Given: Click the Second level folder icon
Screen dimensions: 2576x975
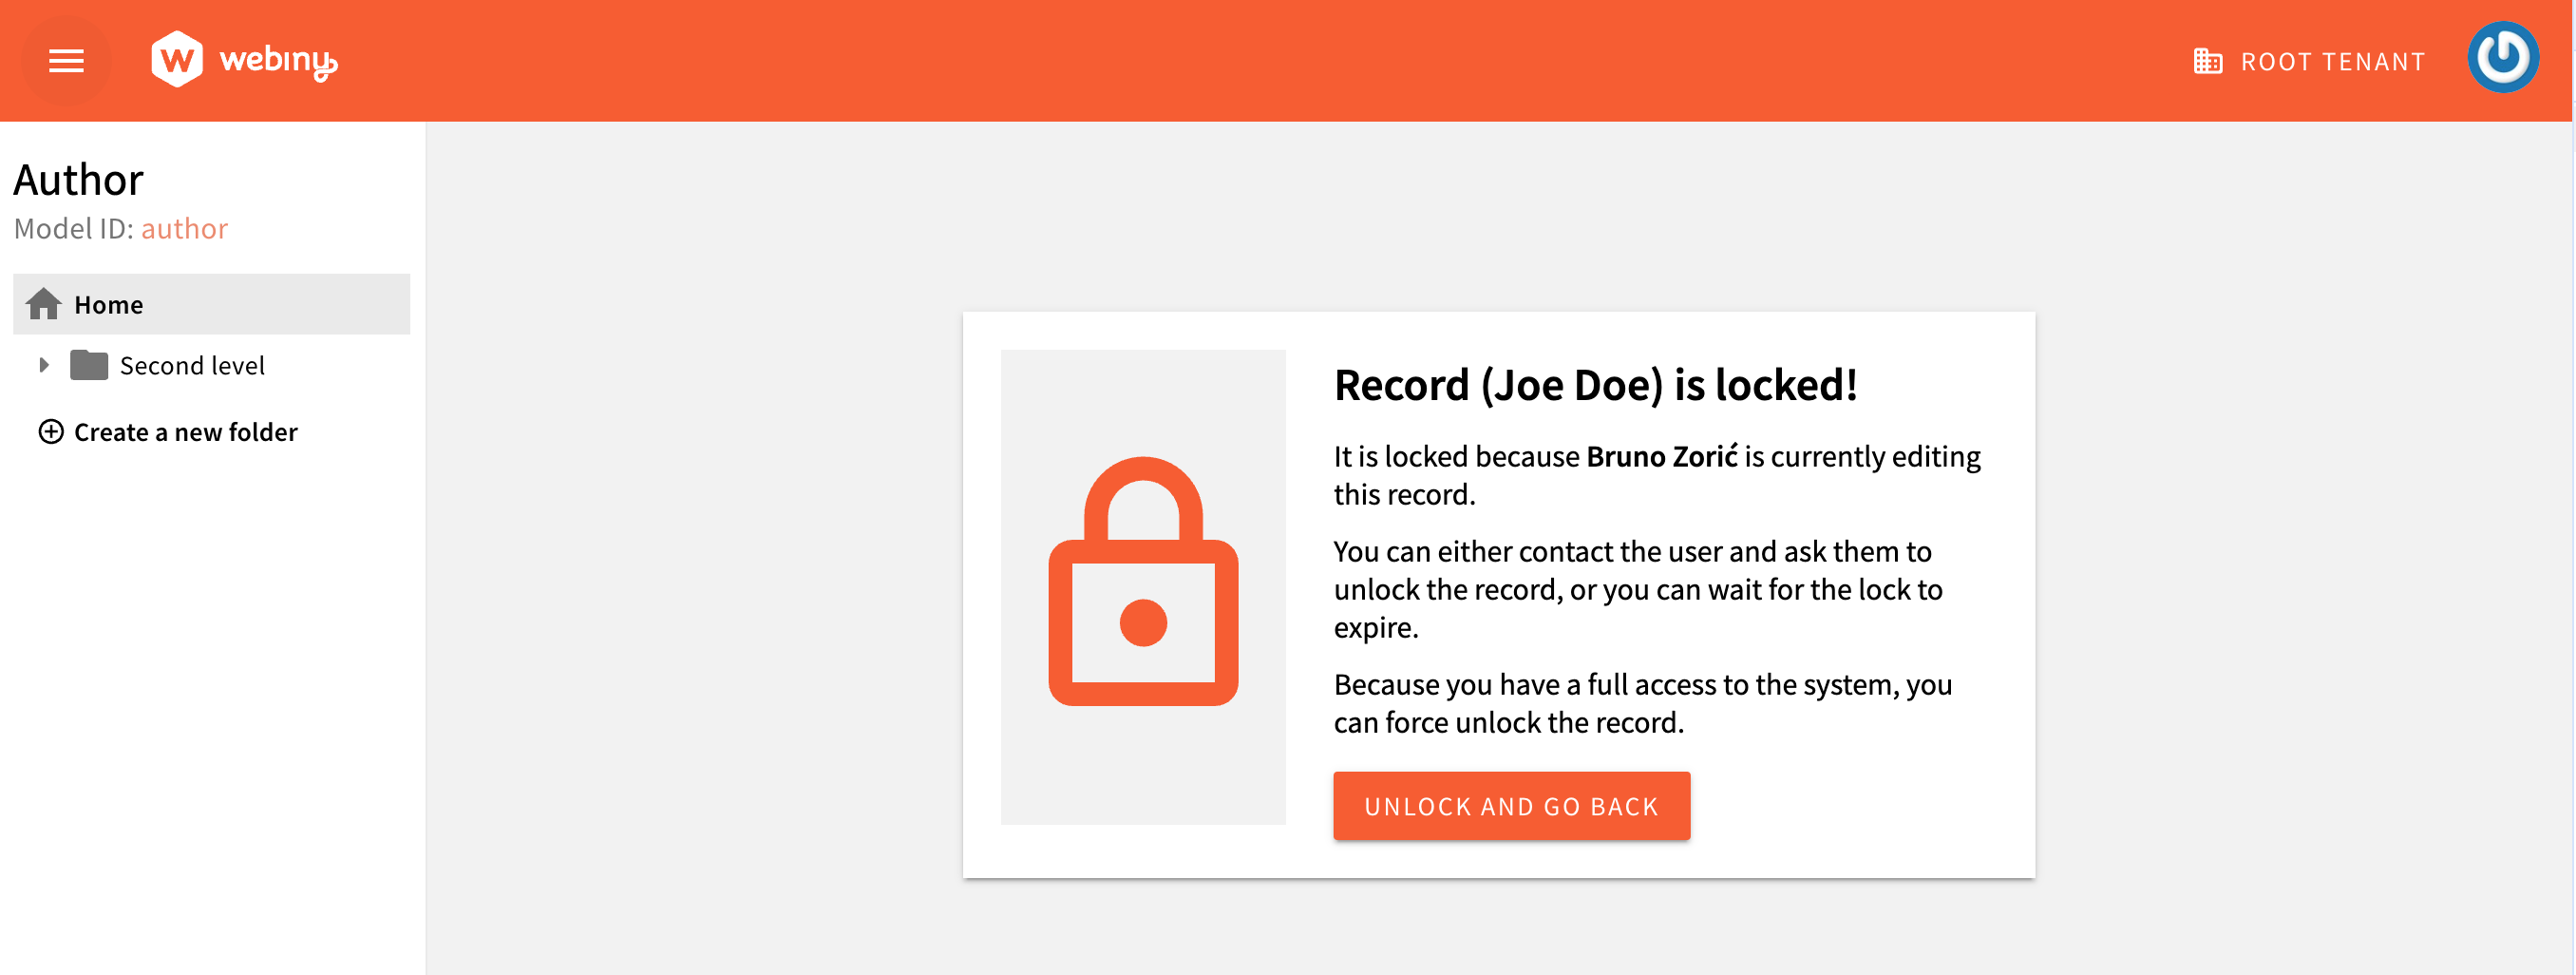Looking at the screenshot, I should point(89,365).
